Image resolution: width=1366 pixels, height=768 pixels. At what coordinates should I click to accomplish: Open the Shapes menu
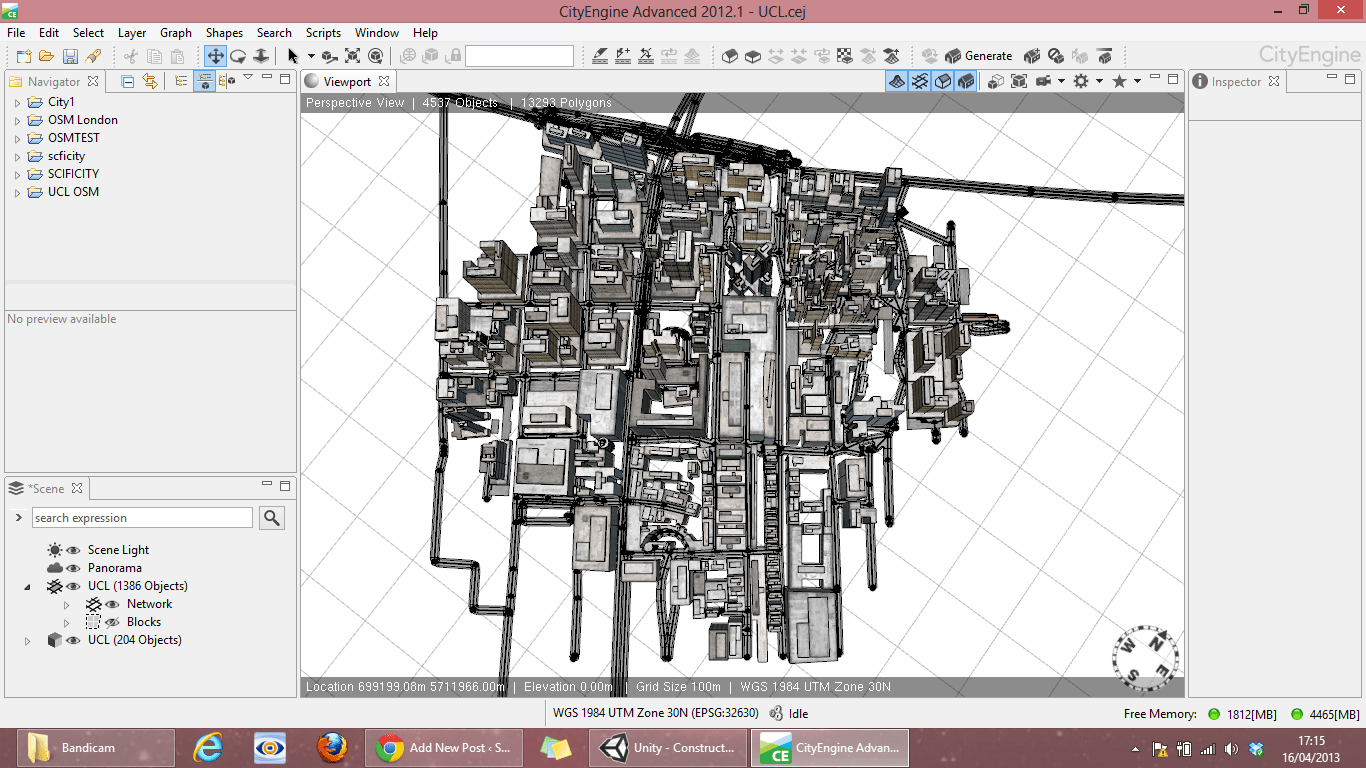click(224, 32)
